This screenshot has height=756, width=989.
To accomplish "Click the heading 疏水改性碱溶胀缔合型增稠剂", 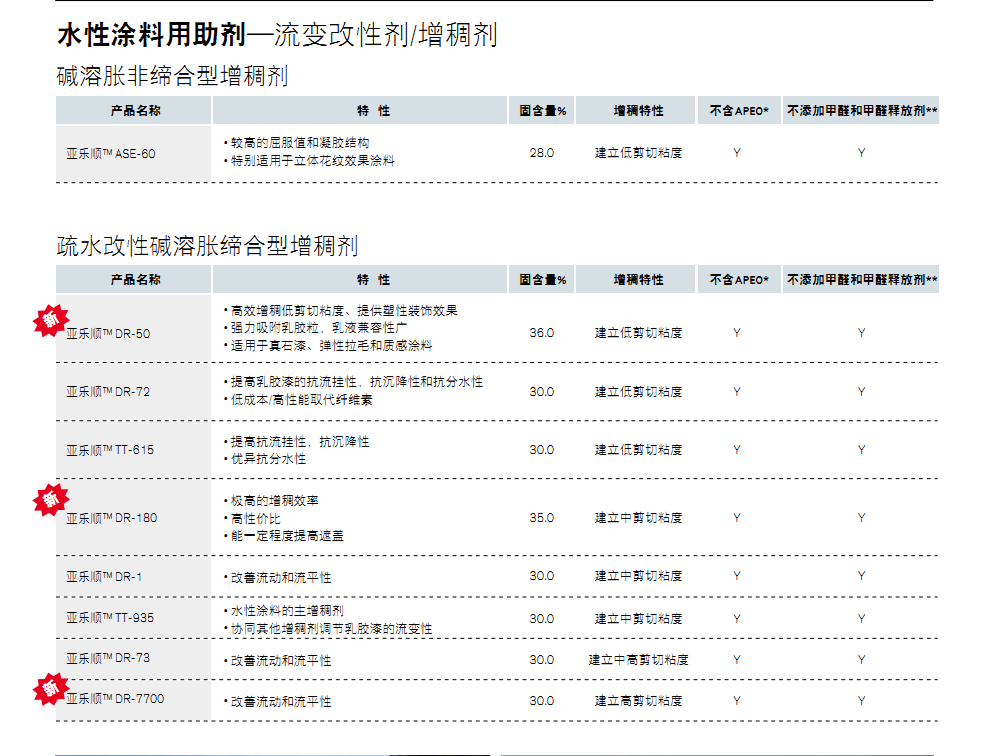I will pos(207,246).
